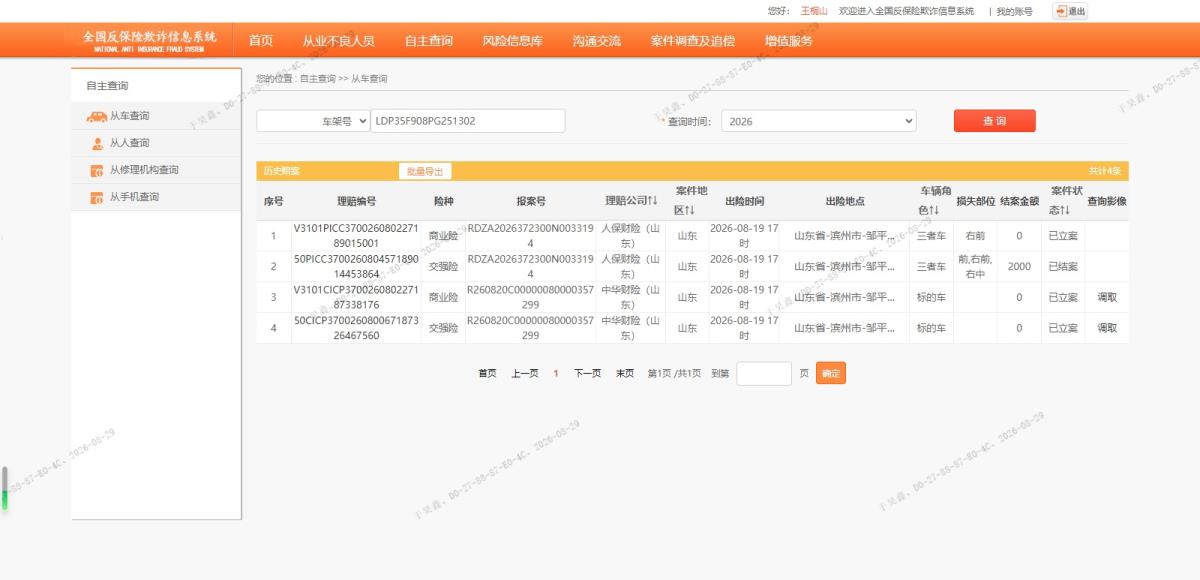Open 从业不良人员 menu

point(339,41)
